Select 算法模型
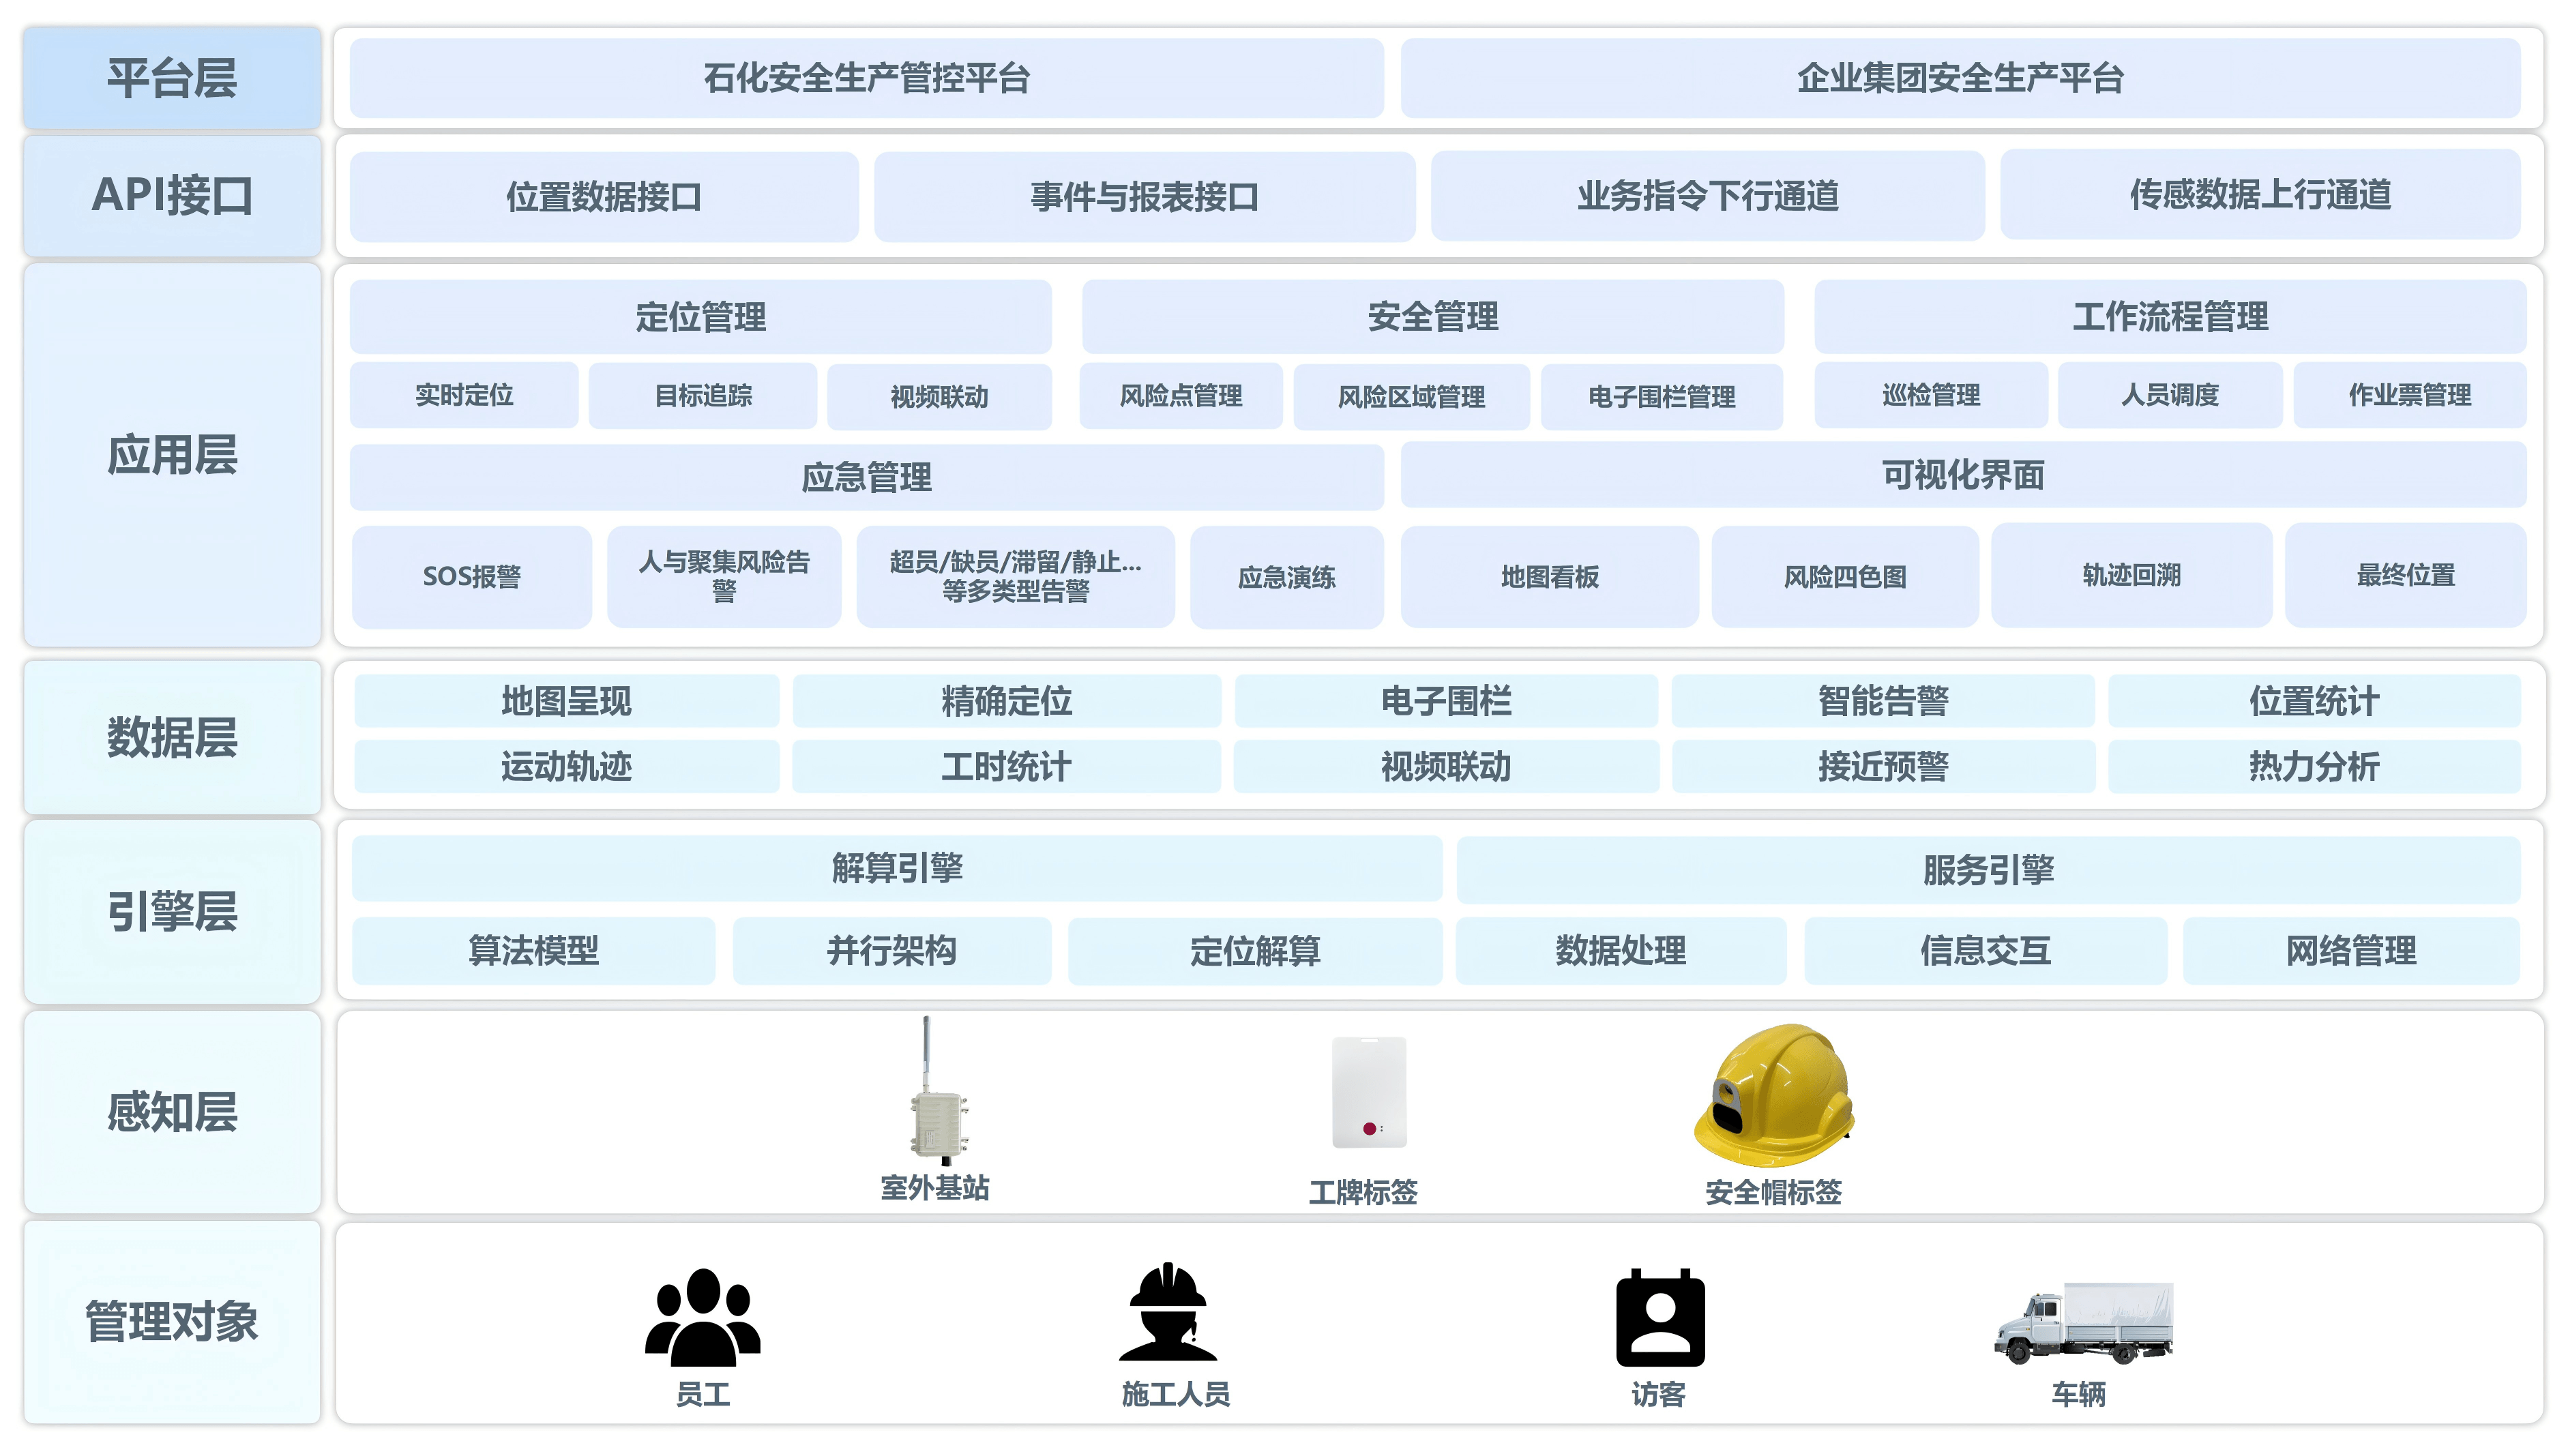 tap(534, 951)
